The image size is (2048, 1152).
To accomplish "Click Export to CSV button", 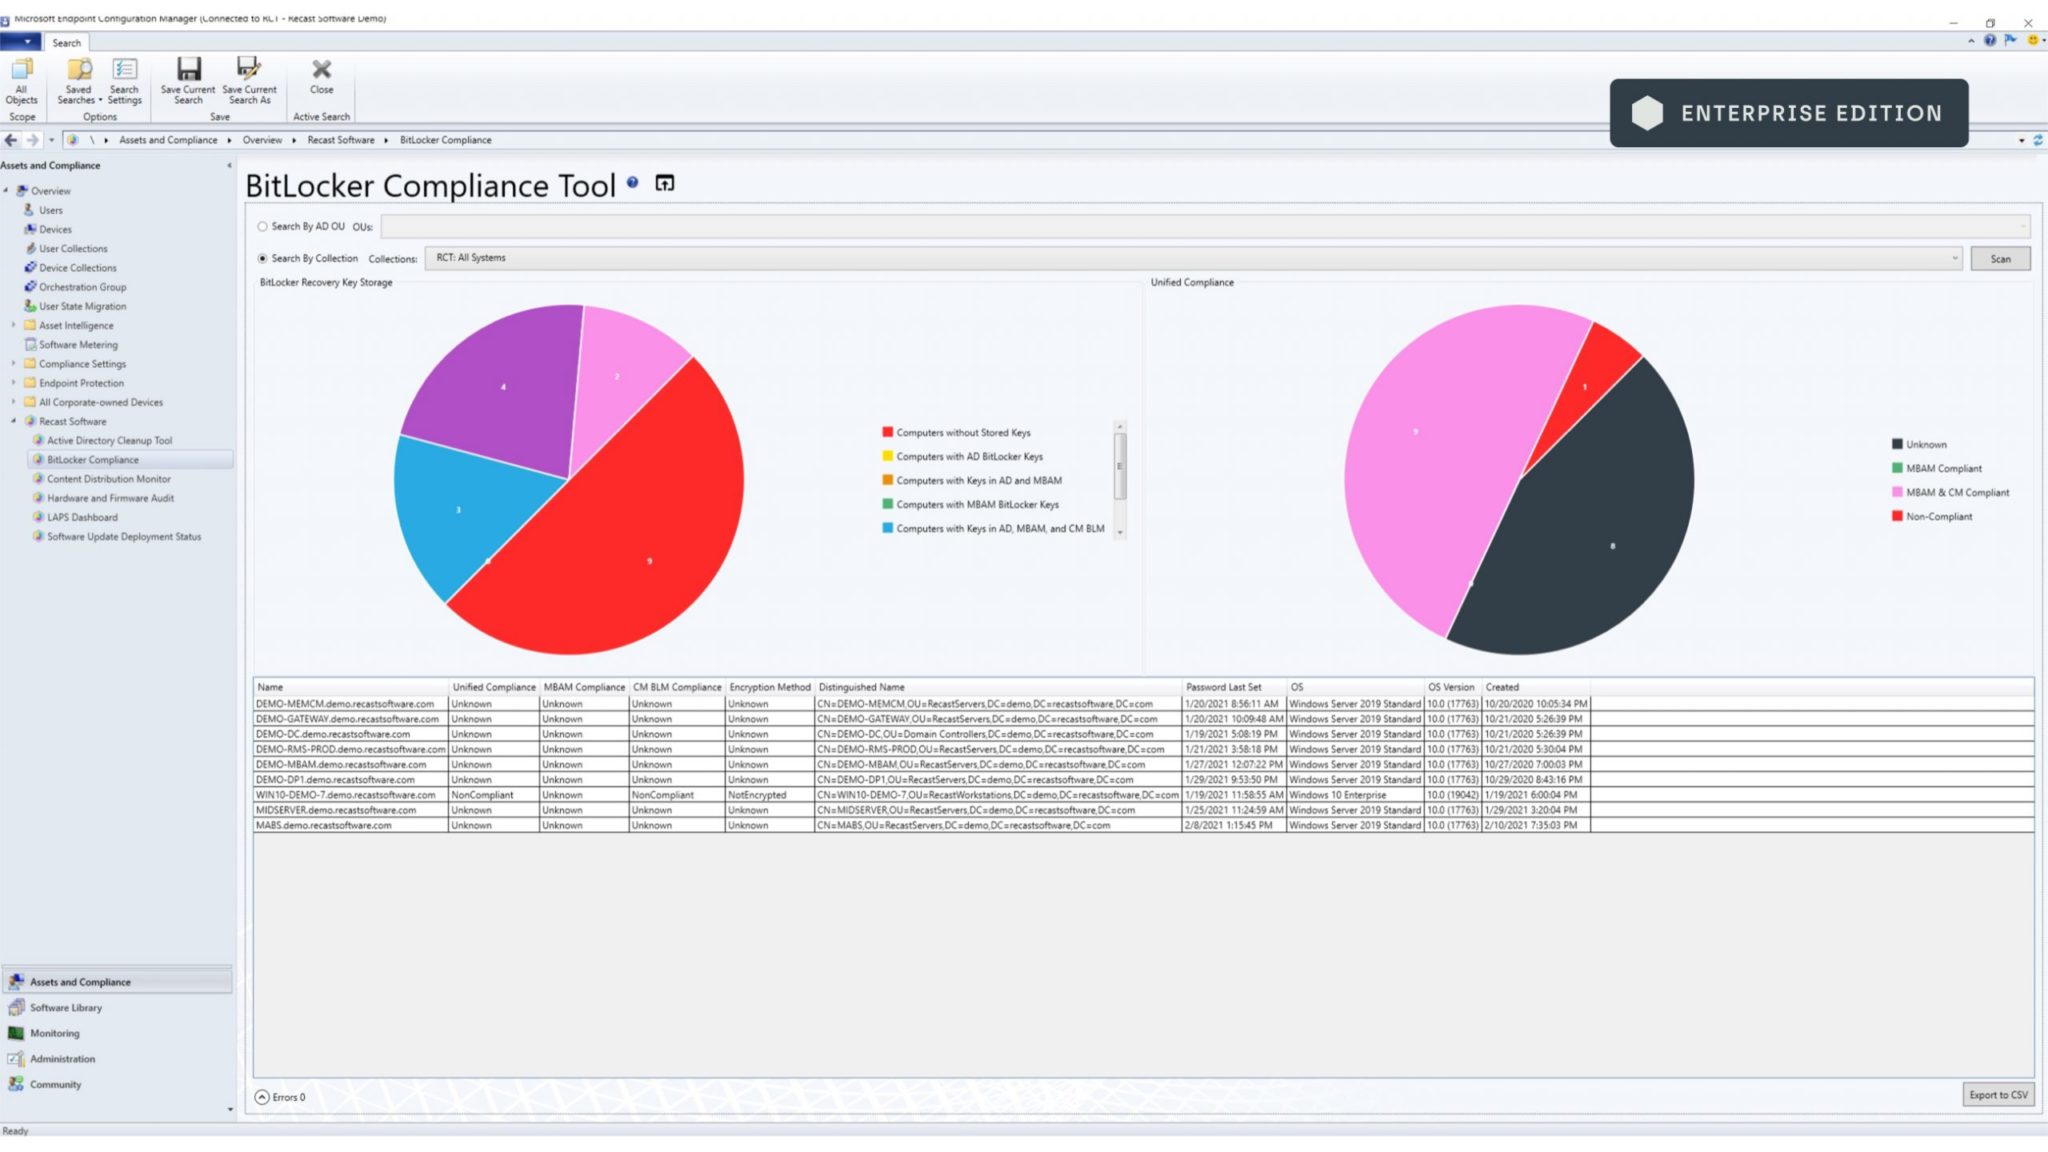I will click(1998, 1095).
